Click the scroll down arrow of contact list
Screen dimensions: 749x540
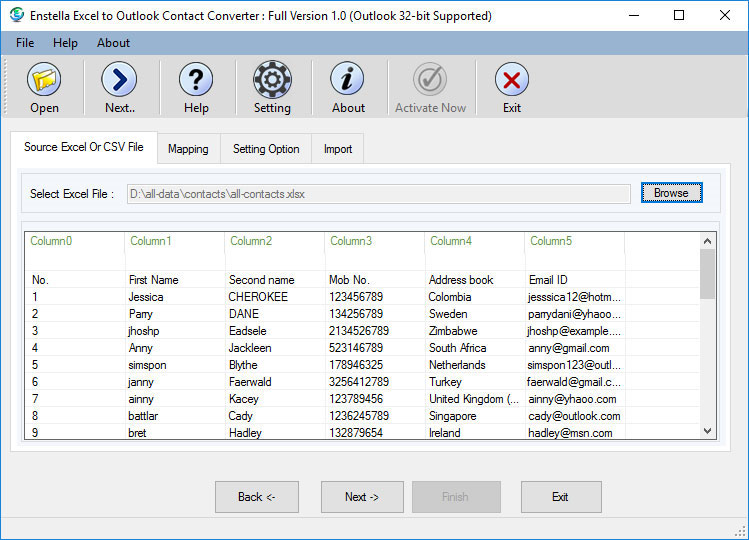tap(708, 430)
